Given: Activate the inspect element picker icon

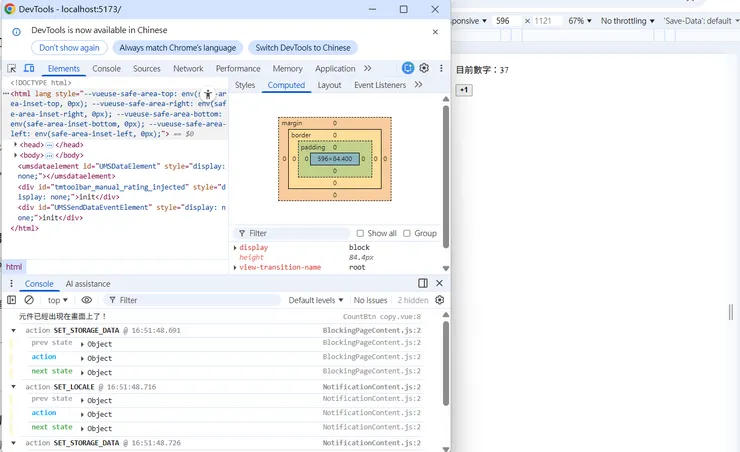Looking at the screenshot, I should 13,69.
